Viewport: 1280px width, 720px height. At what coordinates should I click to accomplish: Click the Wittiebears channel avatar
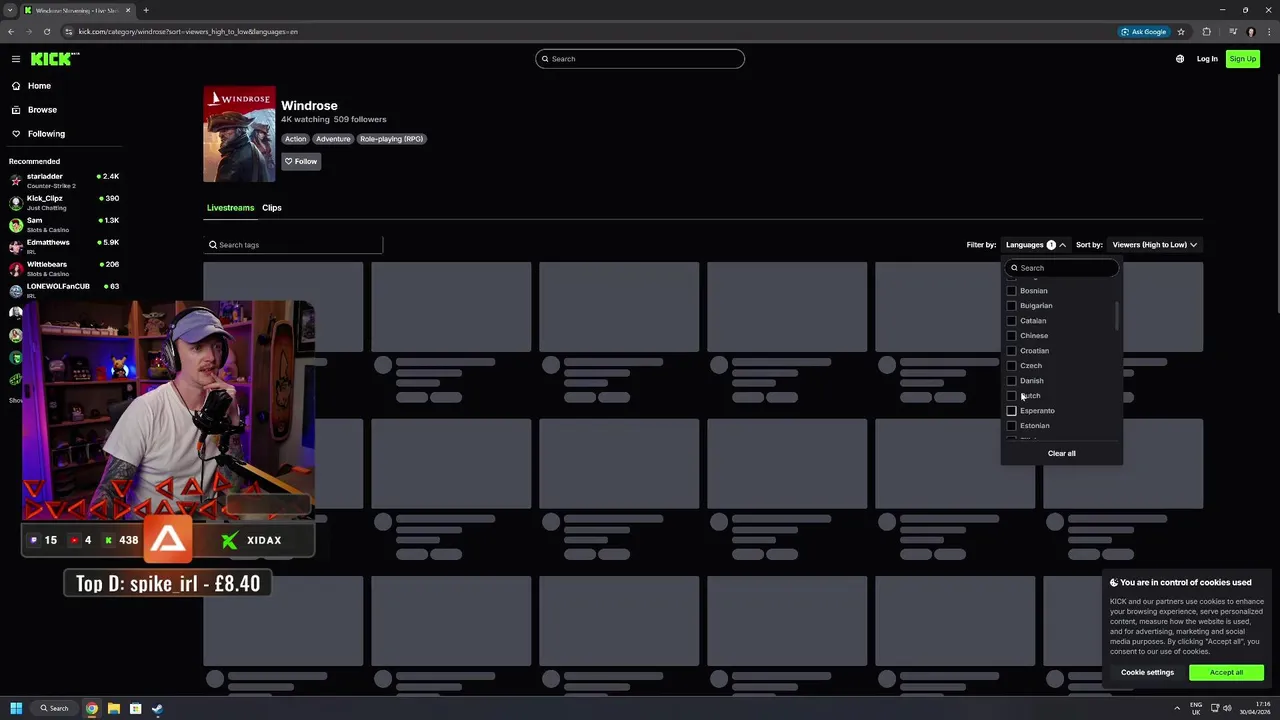click(x=16, y=268)
